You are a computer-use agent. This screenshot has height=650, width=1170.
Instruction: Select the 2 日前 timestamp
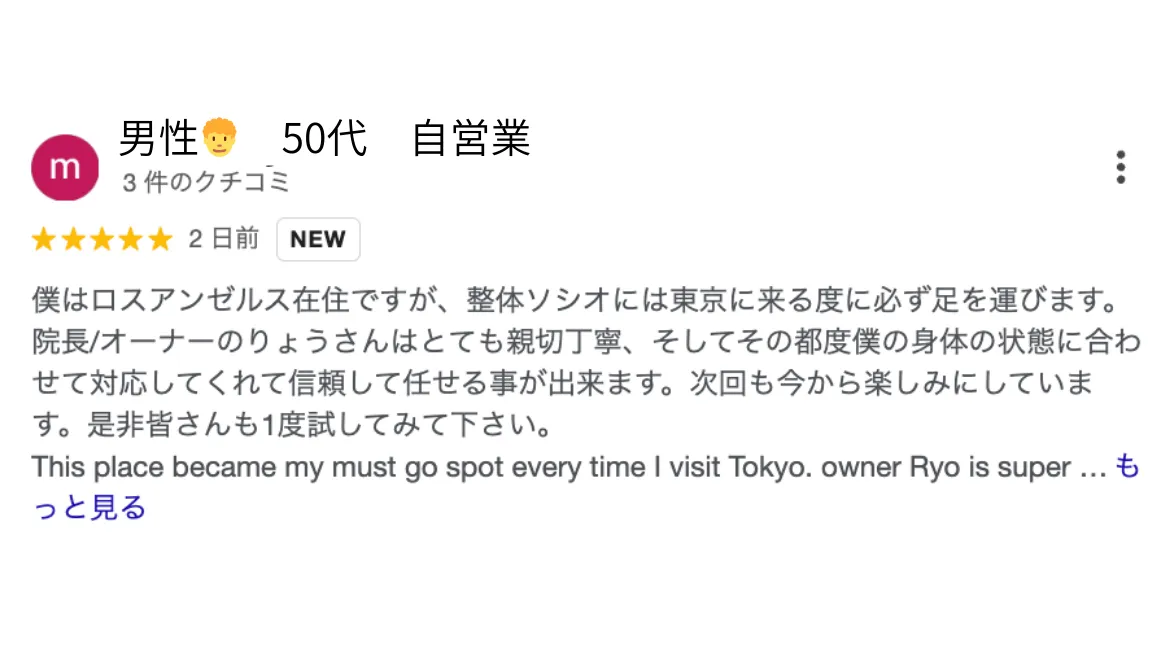pos(222,239)
